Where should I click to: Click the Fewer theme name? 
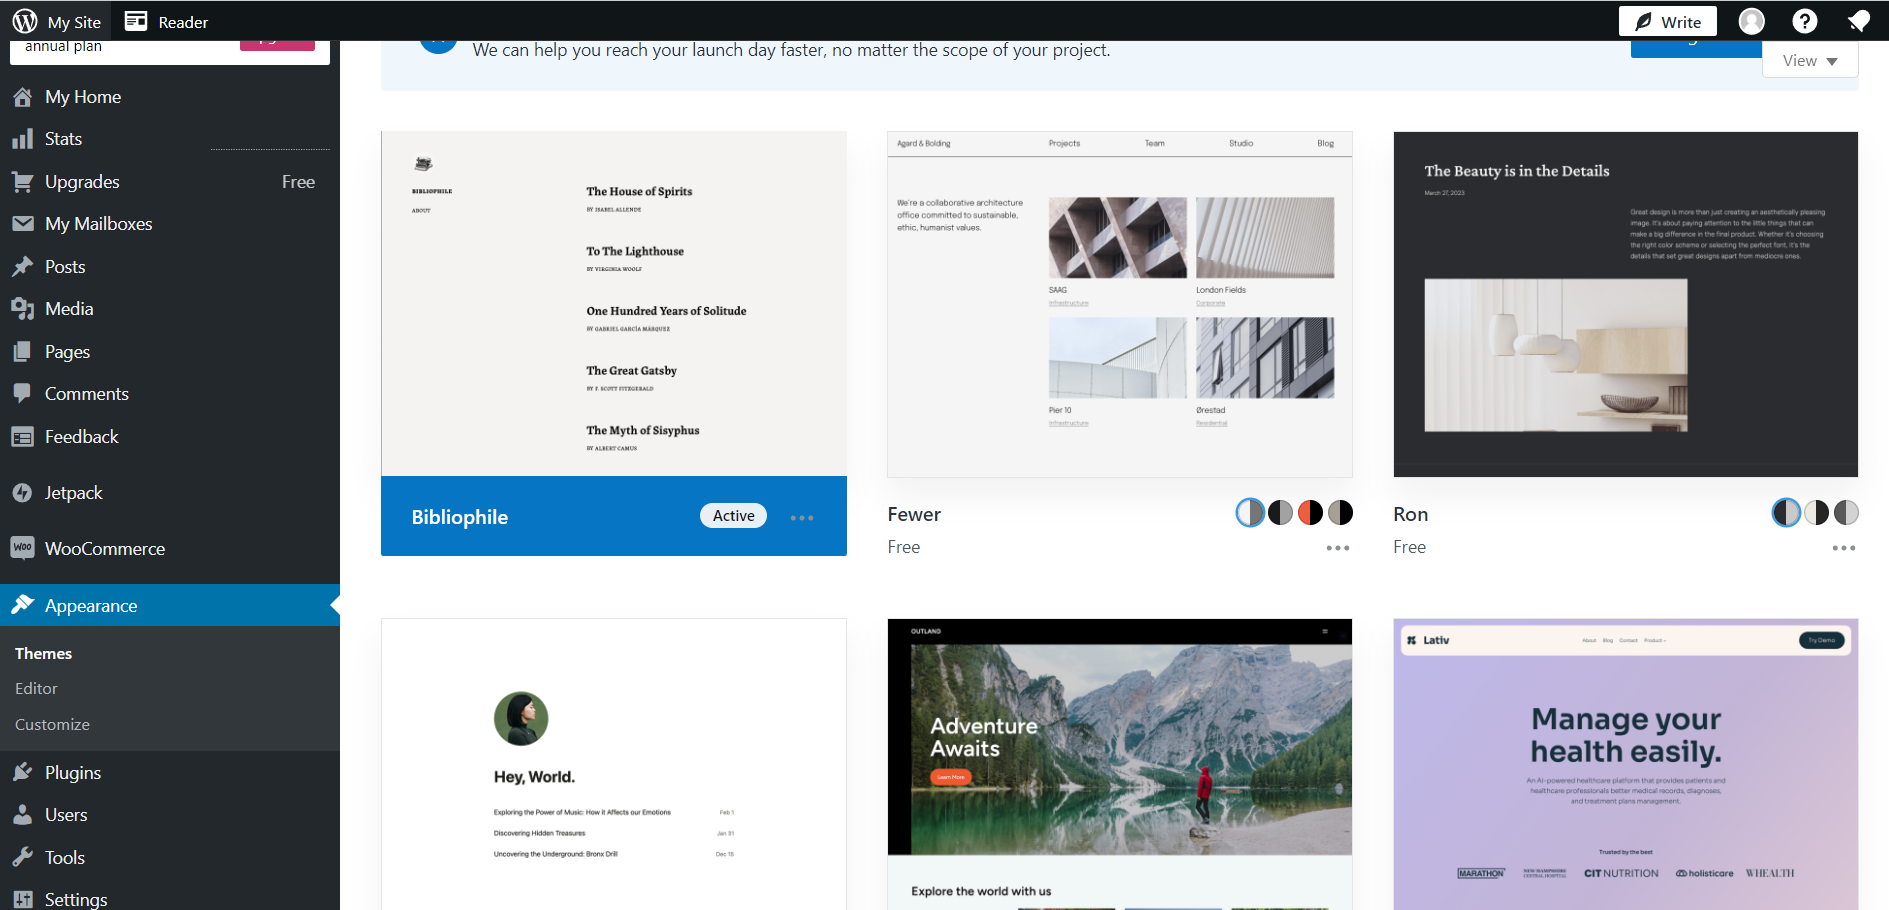(x=914, y=514)
